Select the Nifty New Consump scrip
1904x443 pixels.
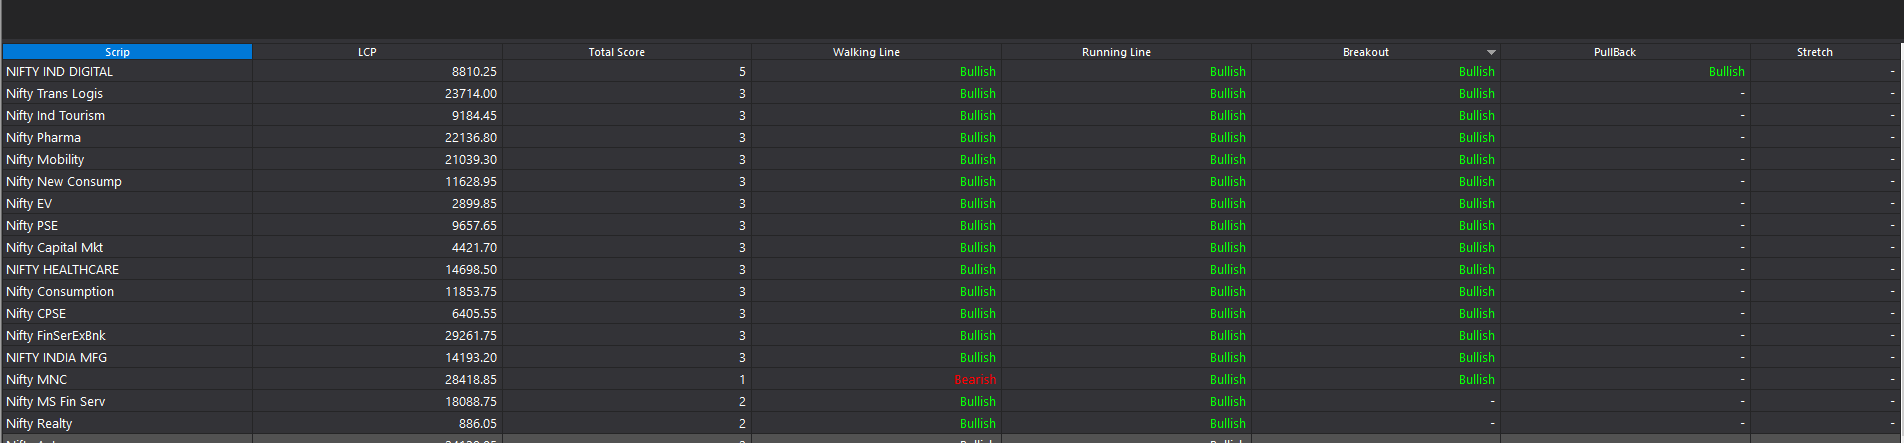point(64,181)
